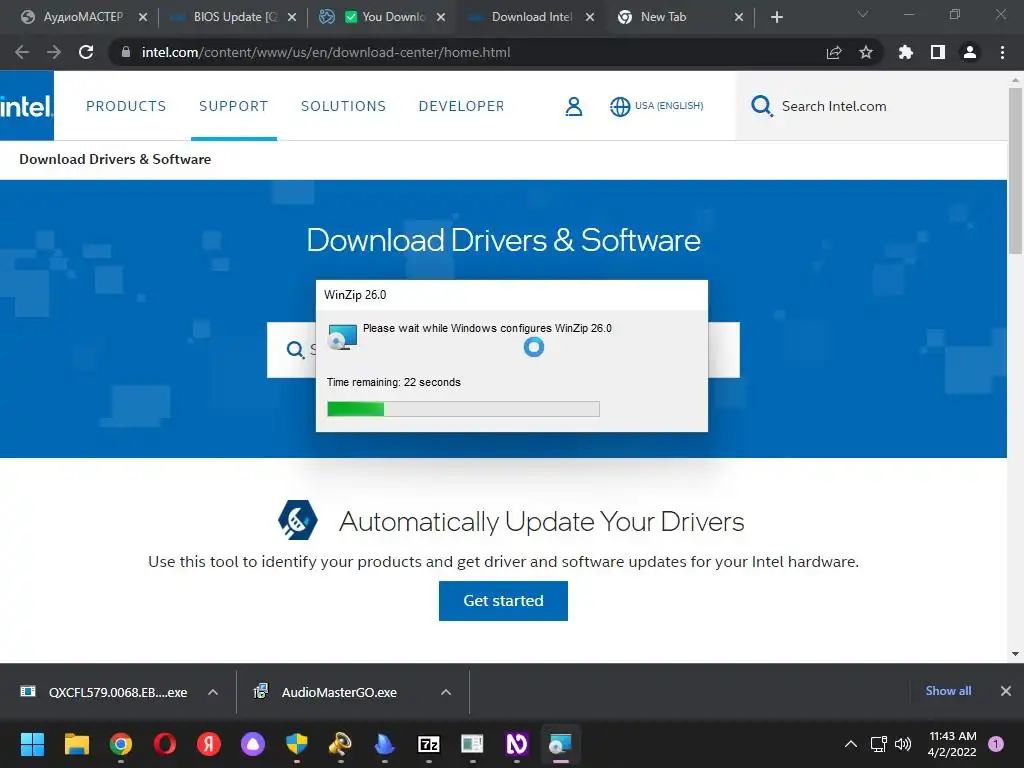Open USA (English) language selector

(656, 106)
